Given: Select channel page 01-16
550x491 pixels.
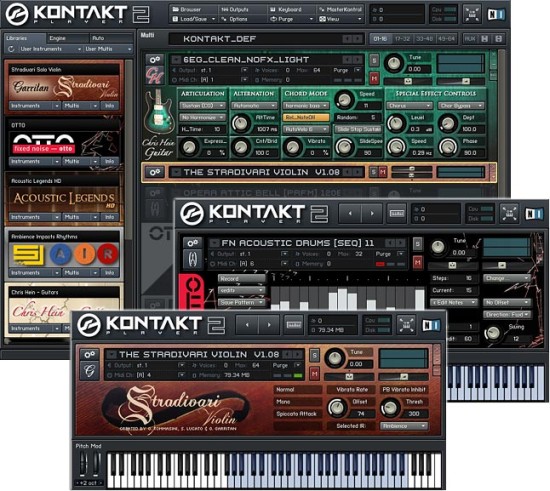Looking at the screenshot, I should tap(380, 39).
